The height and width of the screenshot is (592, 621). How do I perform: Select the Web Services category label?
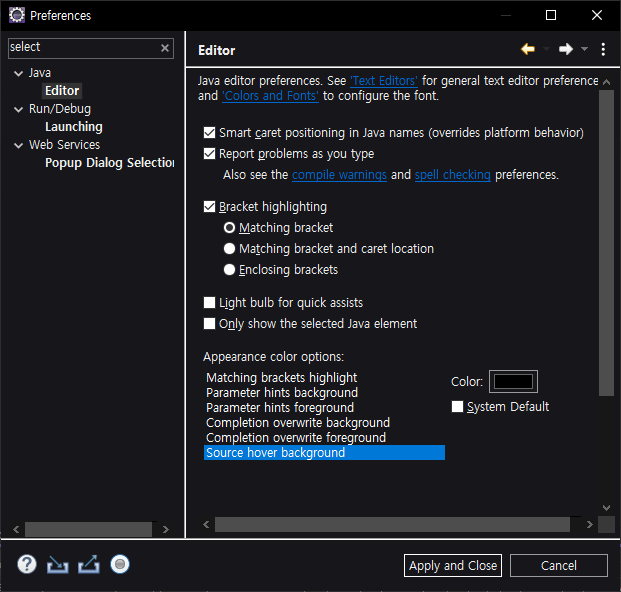(x=64, y=145)
